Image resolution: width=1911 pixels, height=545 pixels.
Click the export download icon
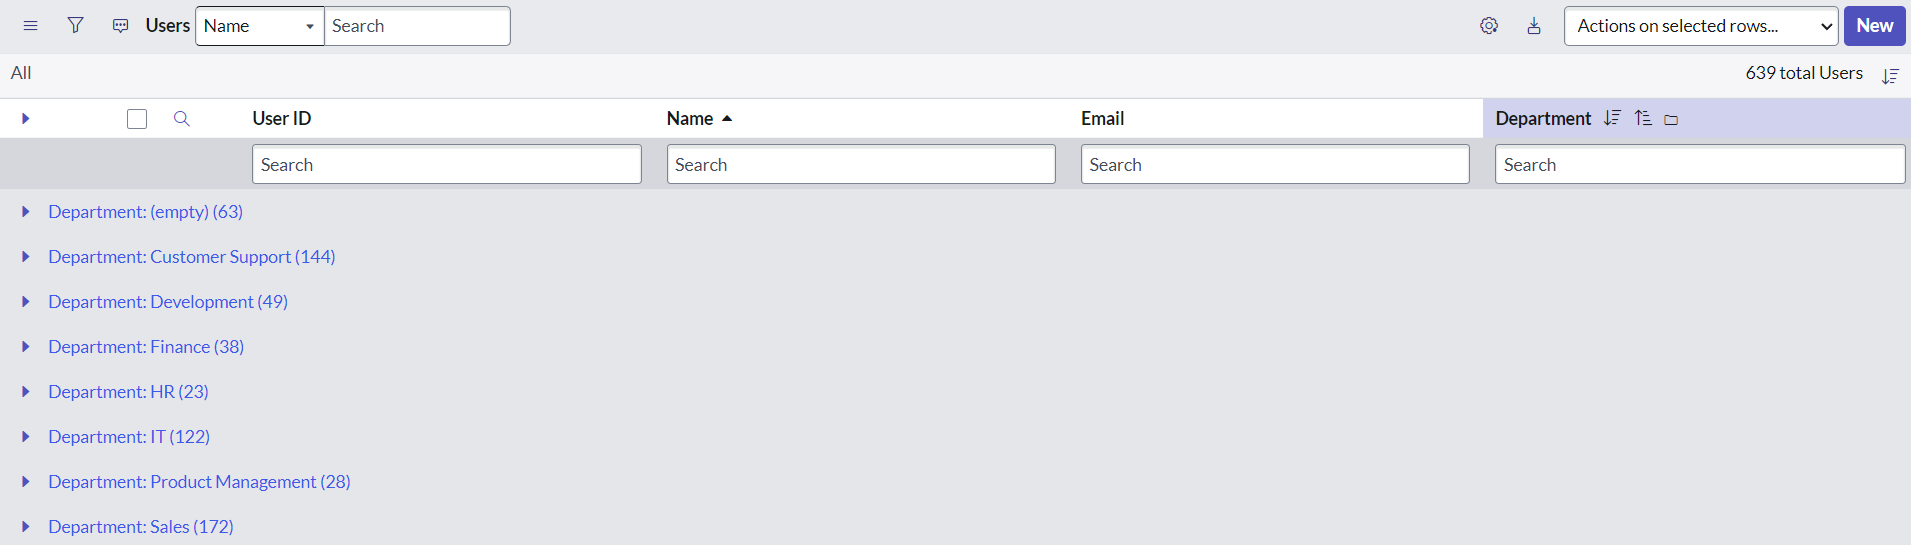click(x=1534, y=26)
